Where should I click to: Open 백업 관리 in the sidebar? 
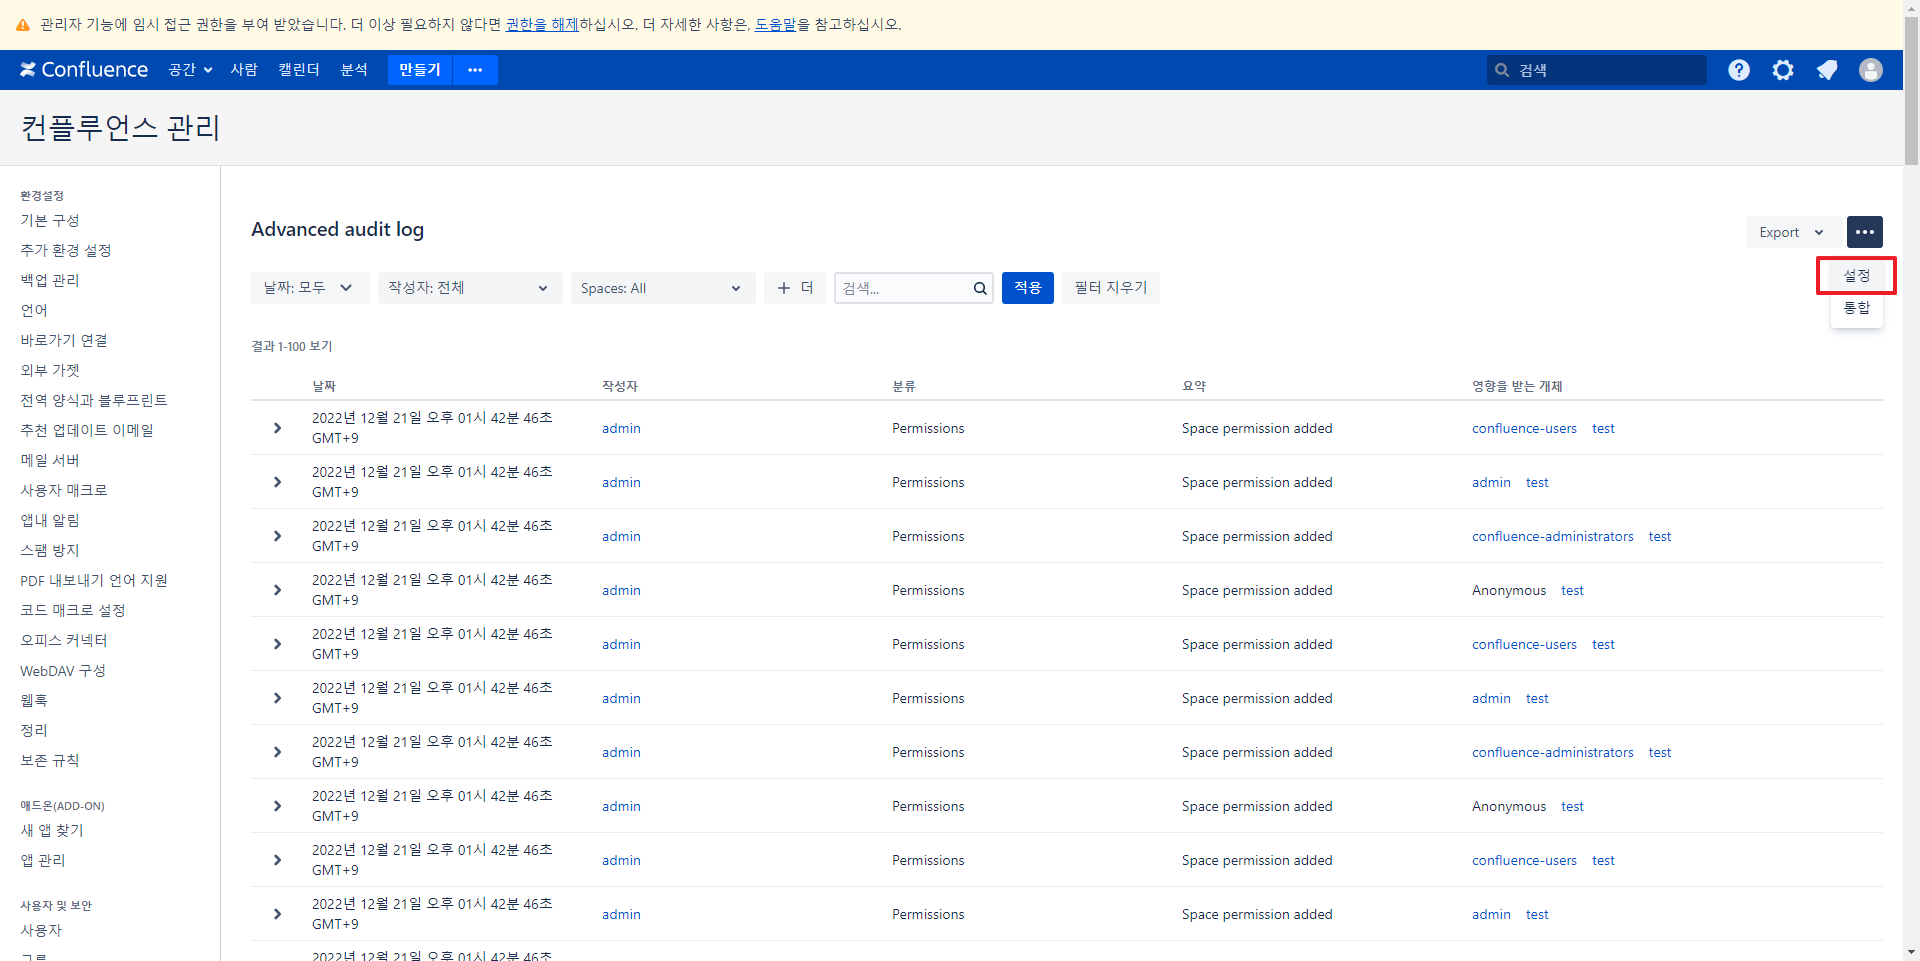[x=50, y=280]
